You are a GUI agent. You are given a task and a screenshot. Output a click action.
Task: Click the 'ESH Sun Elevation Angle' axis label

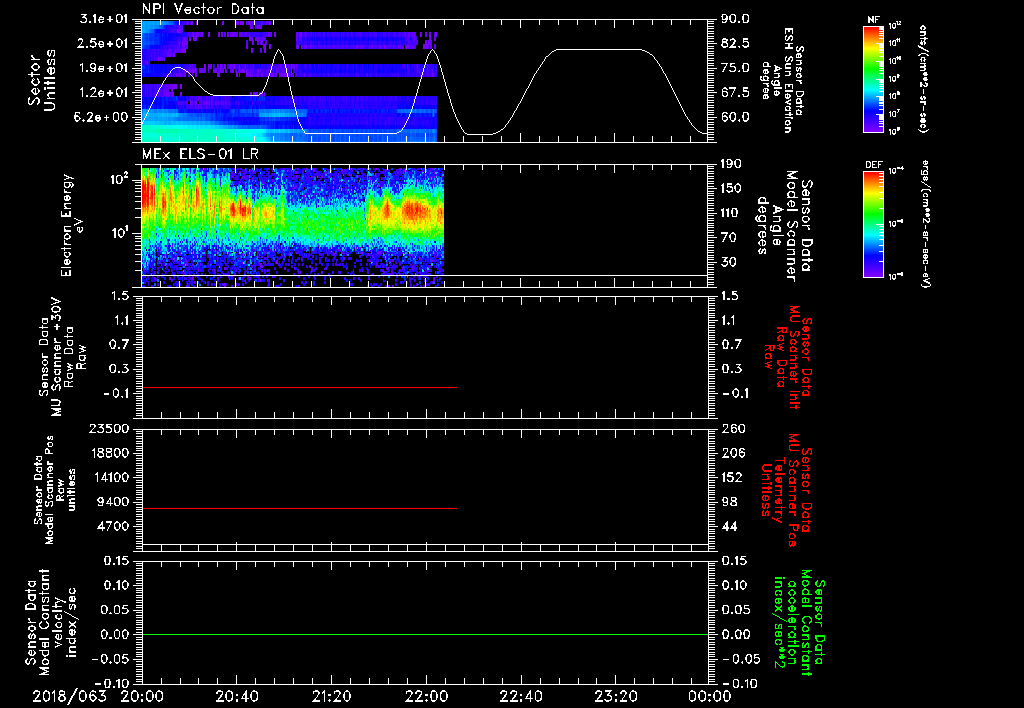[782, 80]
